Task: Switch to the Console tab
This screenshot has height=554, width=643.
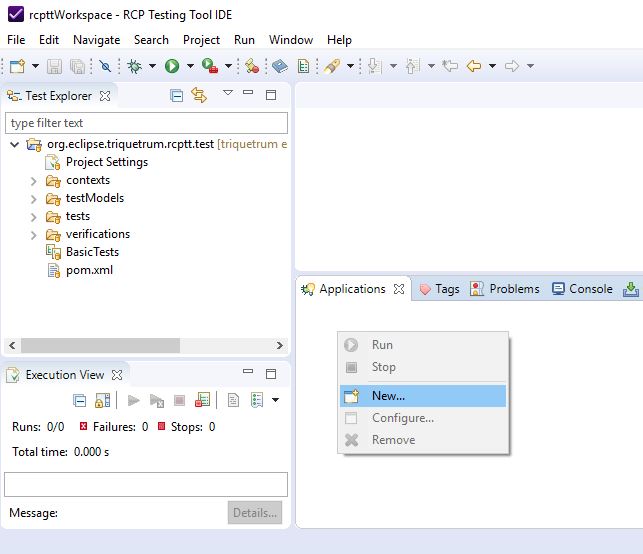Action: pyautogui.click(x=582, y=289)
